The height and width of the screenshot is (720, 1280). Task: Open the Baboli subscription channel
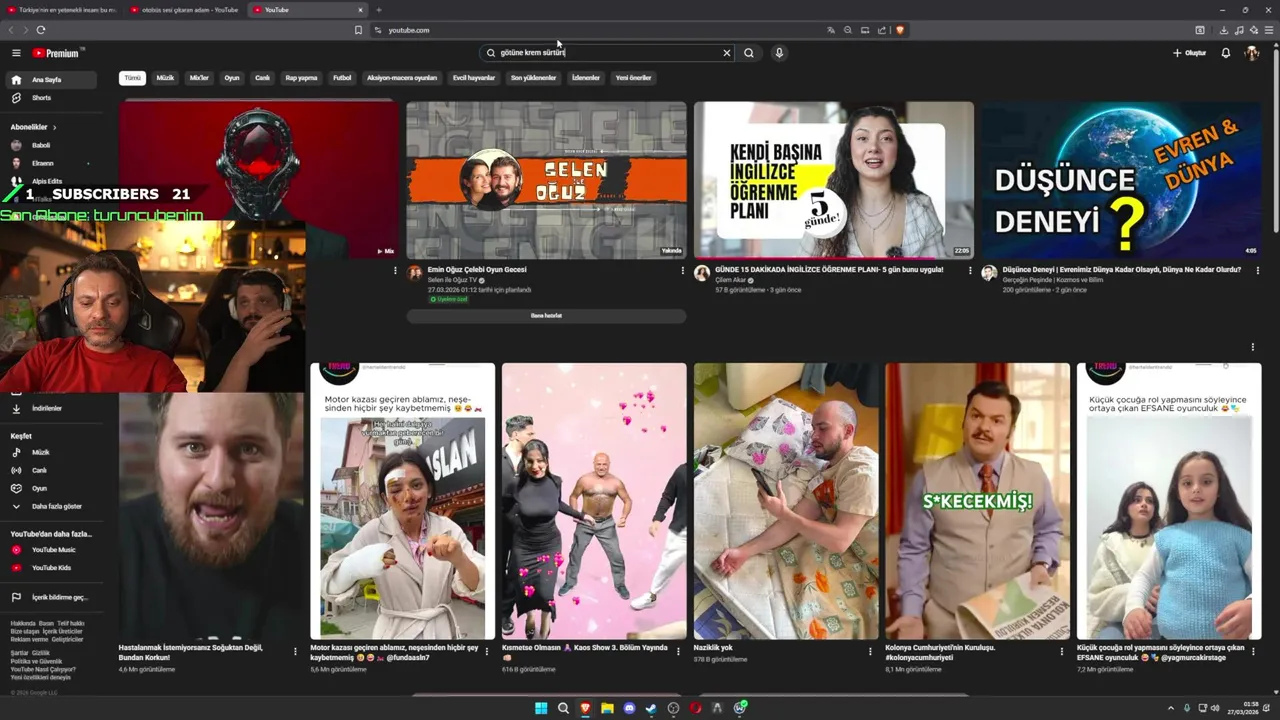coord(53,145)
